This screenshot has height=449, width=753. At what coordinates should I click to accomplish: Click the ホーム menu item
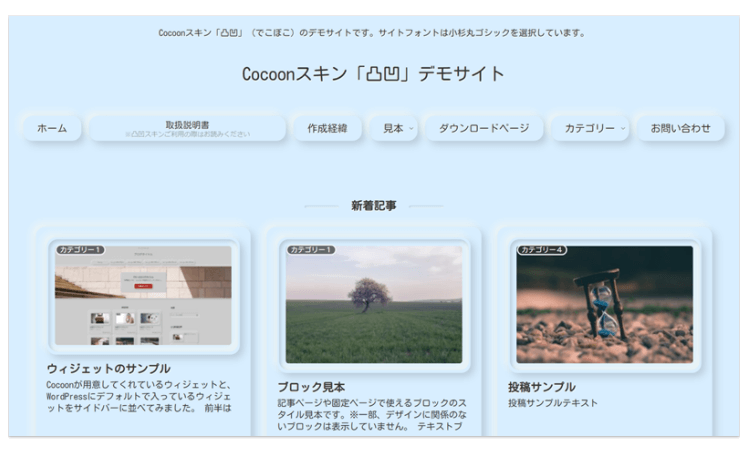point(52,129)
